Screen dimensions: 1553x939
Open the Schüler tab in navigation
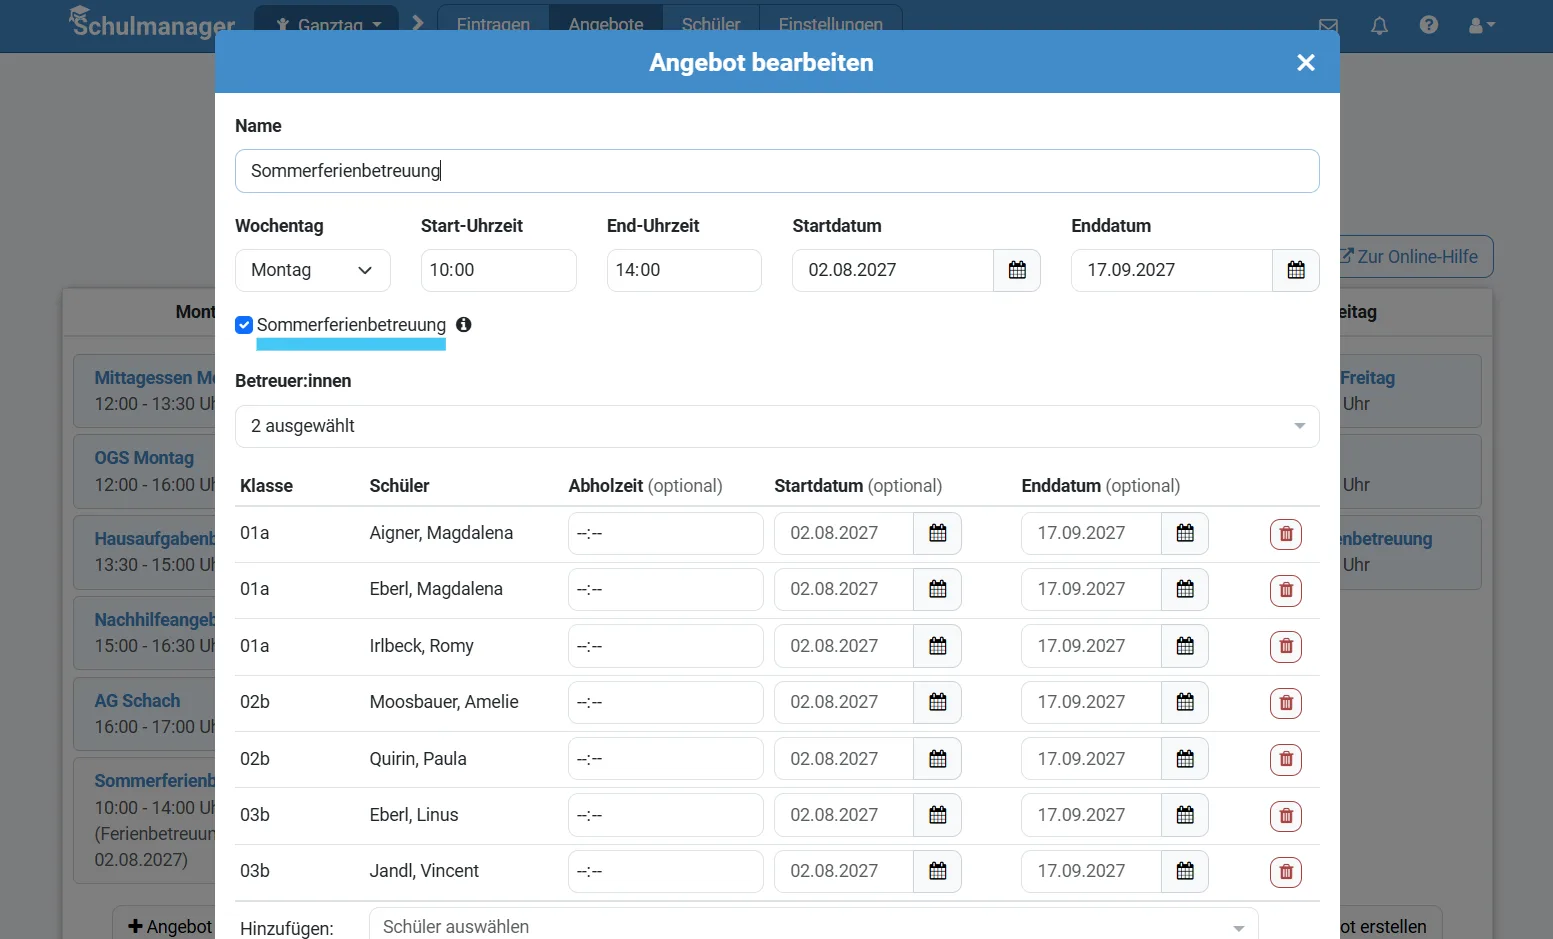[x=711, y=25]
